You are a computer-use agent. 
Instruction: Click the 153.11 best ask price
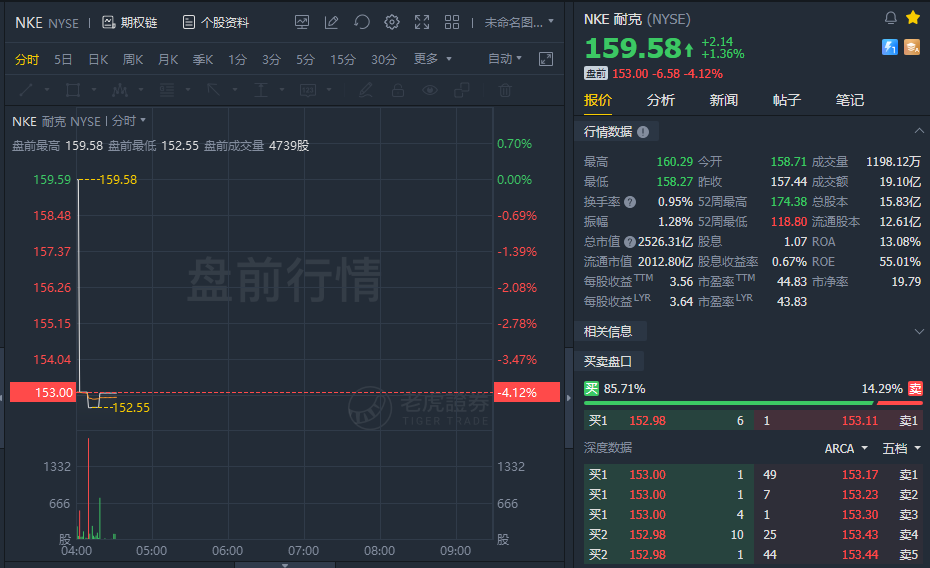[860, 421]
